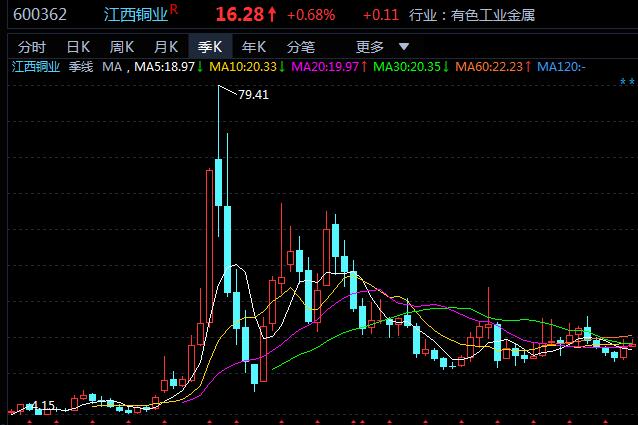This screenshot has height=425, width=638.
Task: Click the 79.41 high price label
Action: [x=253, y=95]
